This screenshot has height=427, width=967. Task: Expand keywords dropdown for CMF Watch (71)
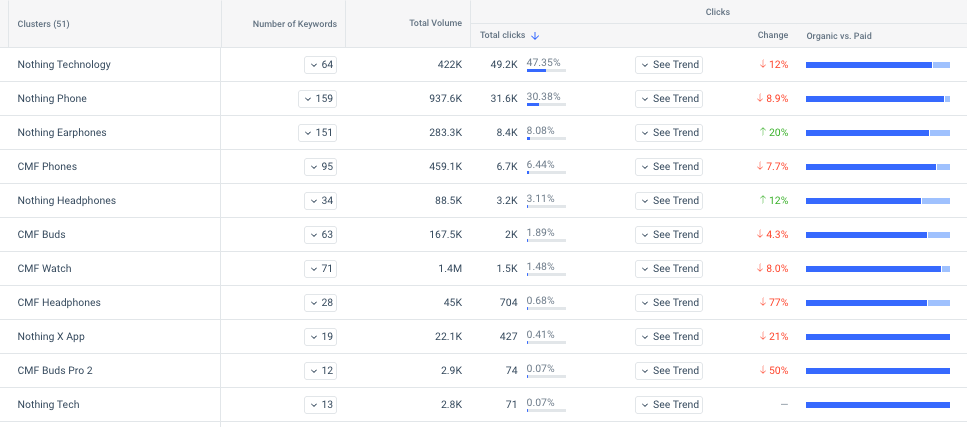[x=321, y=268]
